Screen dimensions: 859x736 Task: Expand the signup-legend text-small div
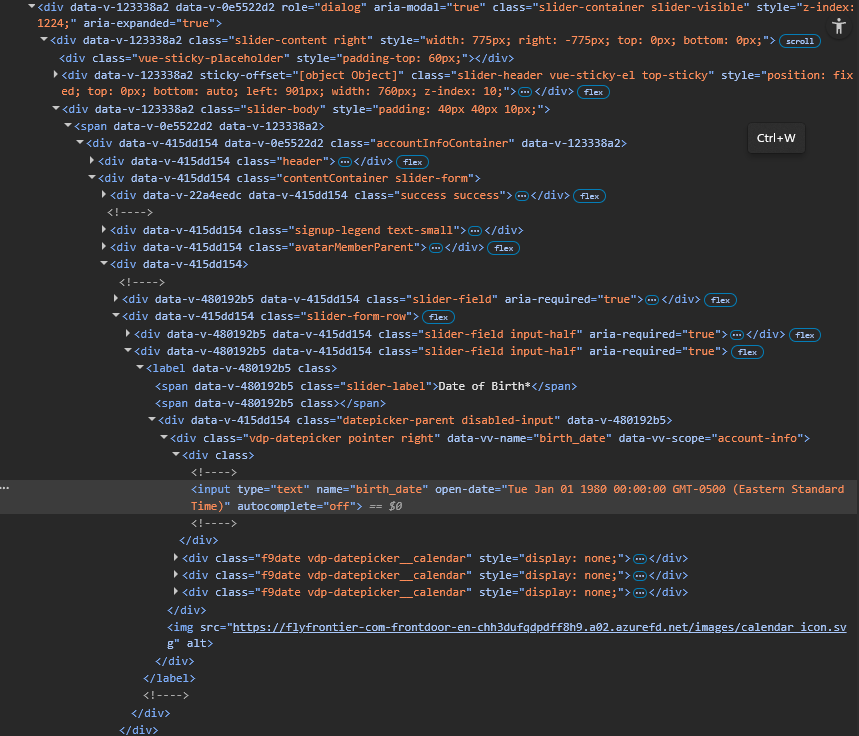[x=105, y=230]
